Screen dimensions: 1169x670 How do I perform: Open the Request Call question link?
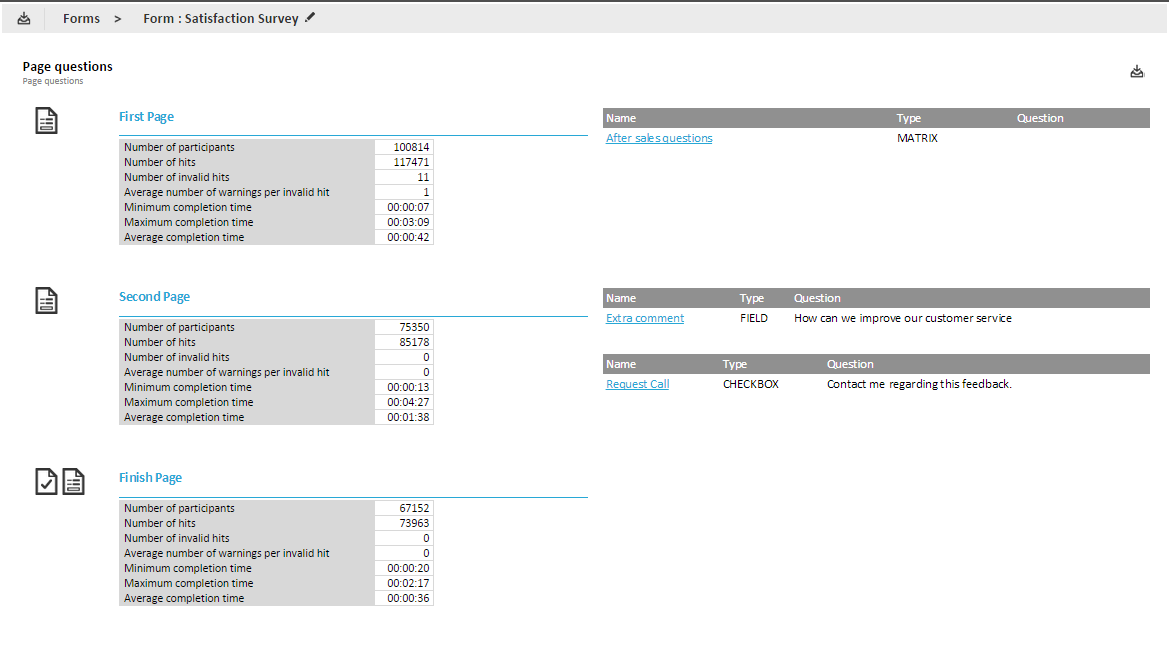pos(637,384)
